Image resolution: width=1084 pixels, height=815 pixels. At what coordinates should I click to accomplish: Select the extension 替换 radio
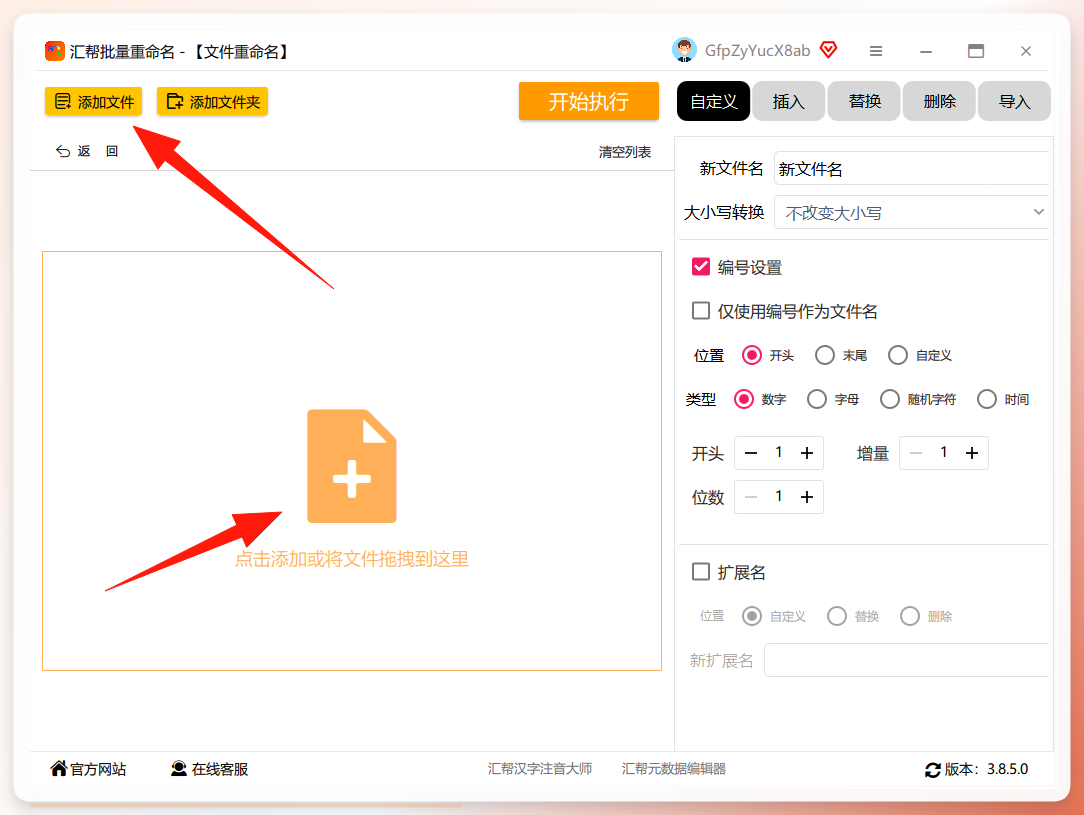point(837,616)
